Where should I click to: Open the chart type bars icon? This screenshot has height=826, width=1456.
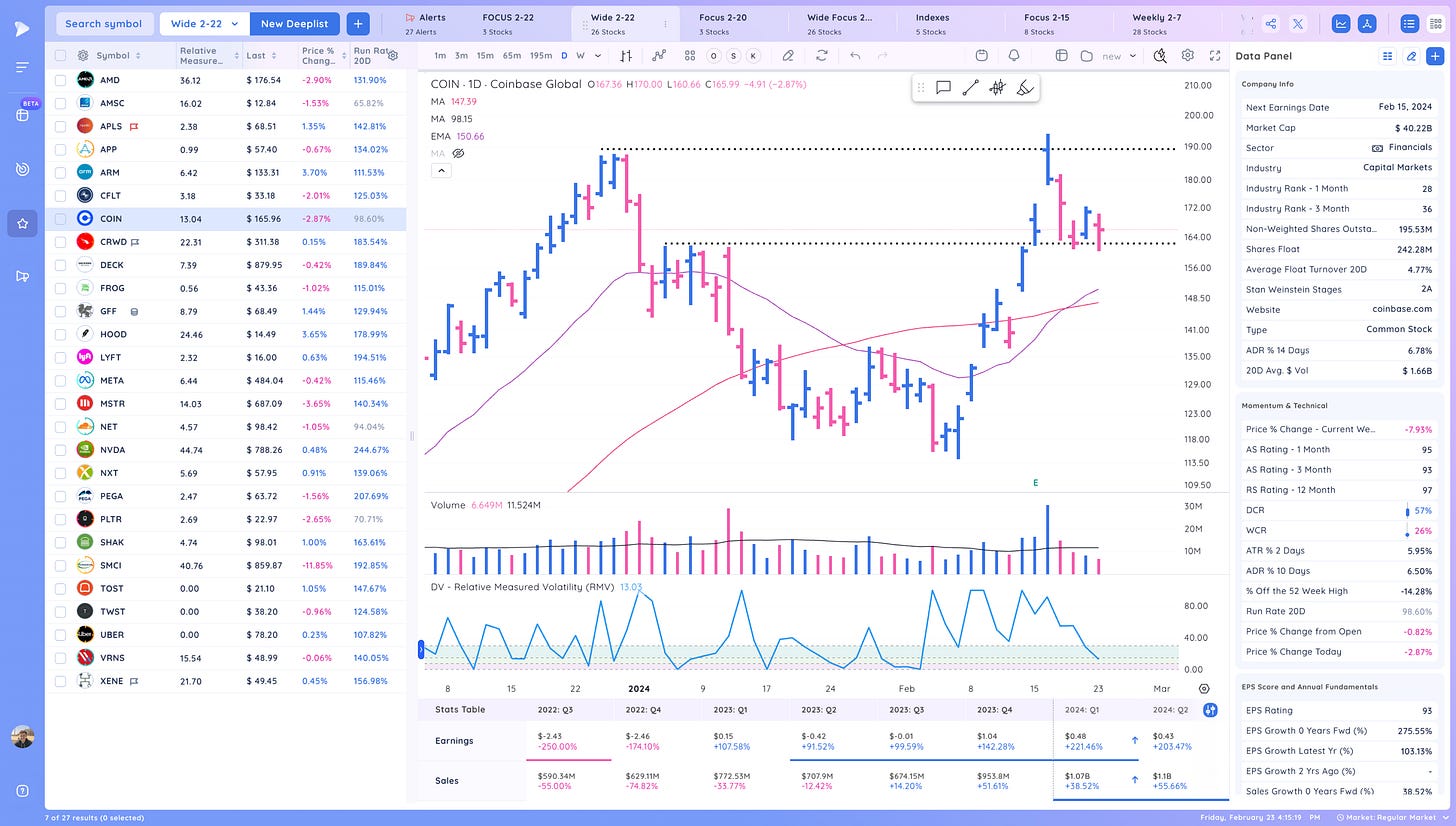[626, 56]
